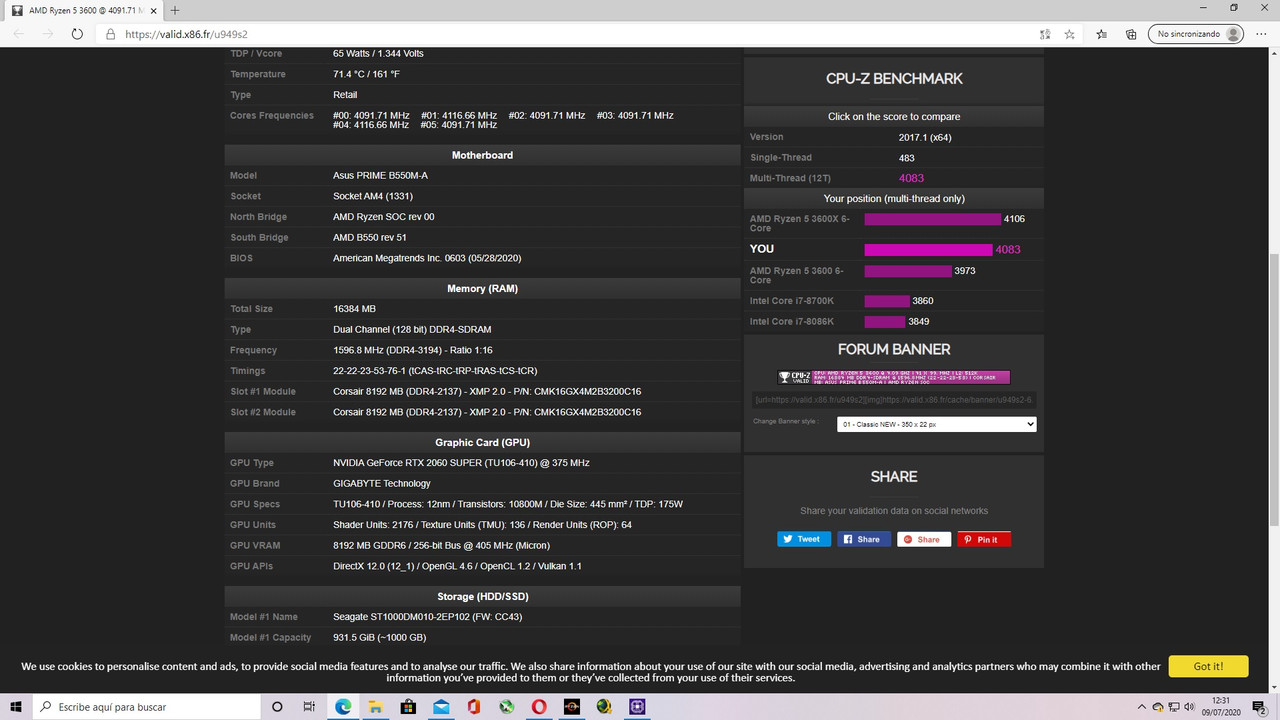Image resolution: width=1280 pixels, height=720 pixels.
Task: Open the AMD Ryzen Master taskbar icon
Action: [x=572, y=706]
